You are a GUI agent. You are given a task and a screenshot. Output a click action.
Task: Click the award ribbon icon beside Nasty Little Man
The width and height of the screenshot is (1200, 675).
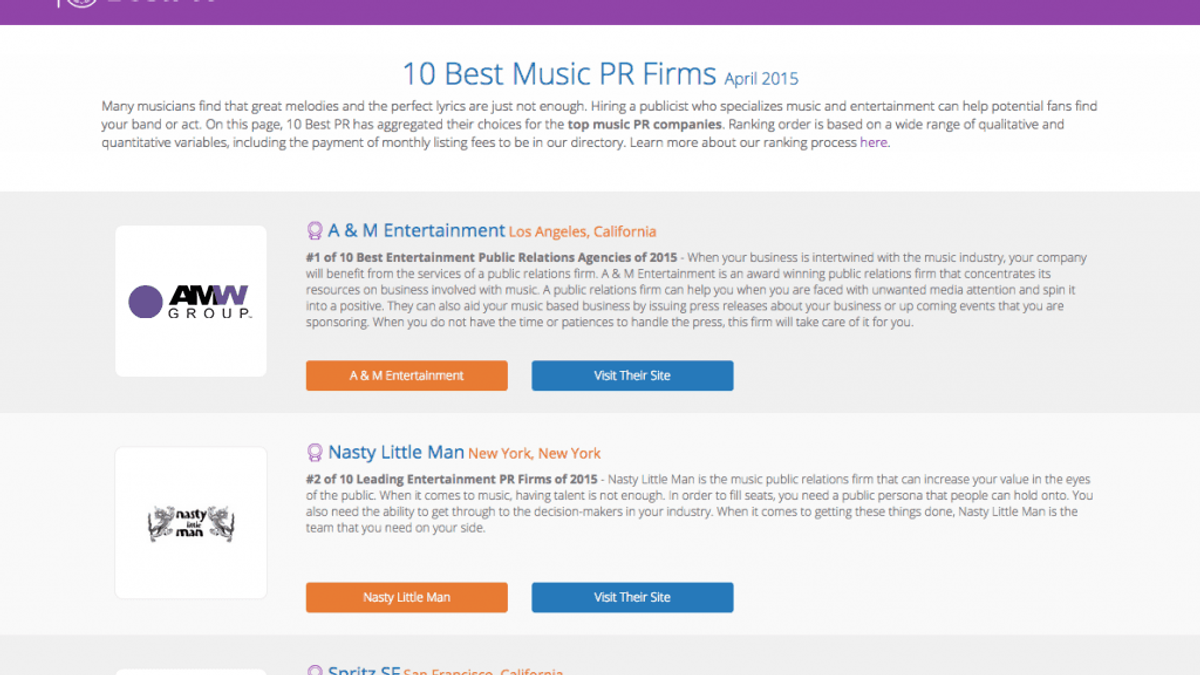pos(314,453)
